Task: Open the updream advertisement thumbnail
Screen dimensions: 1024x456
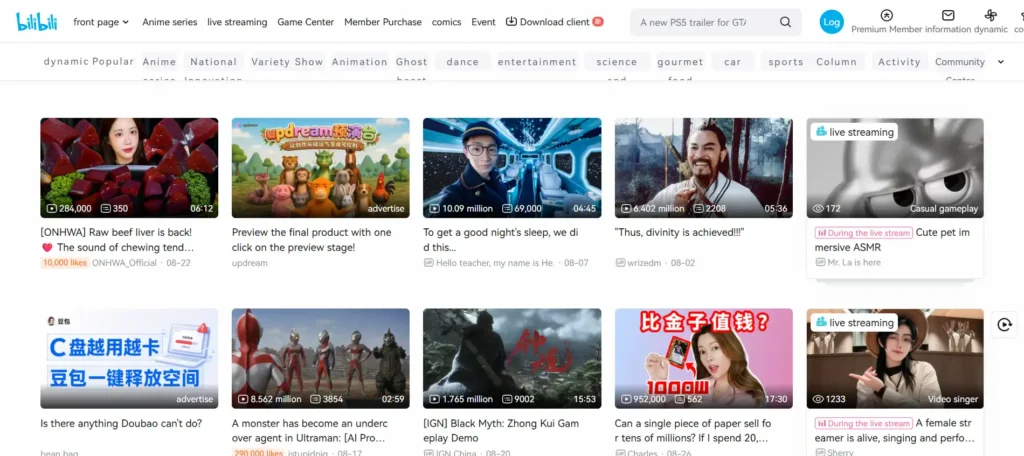Action: [321, 168]
